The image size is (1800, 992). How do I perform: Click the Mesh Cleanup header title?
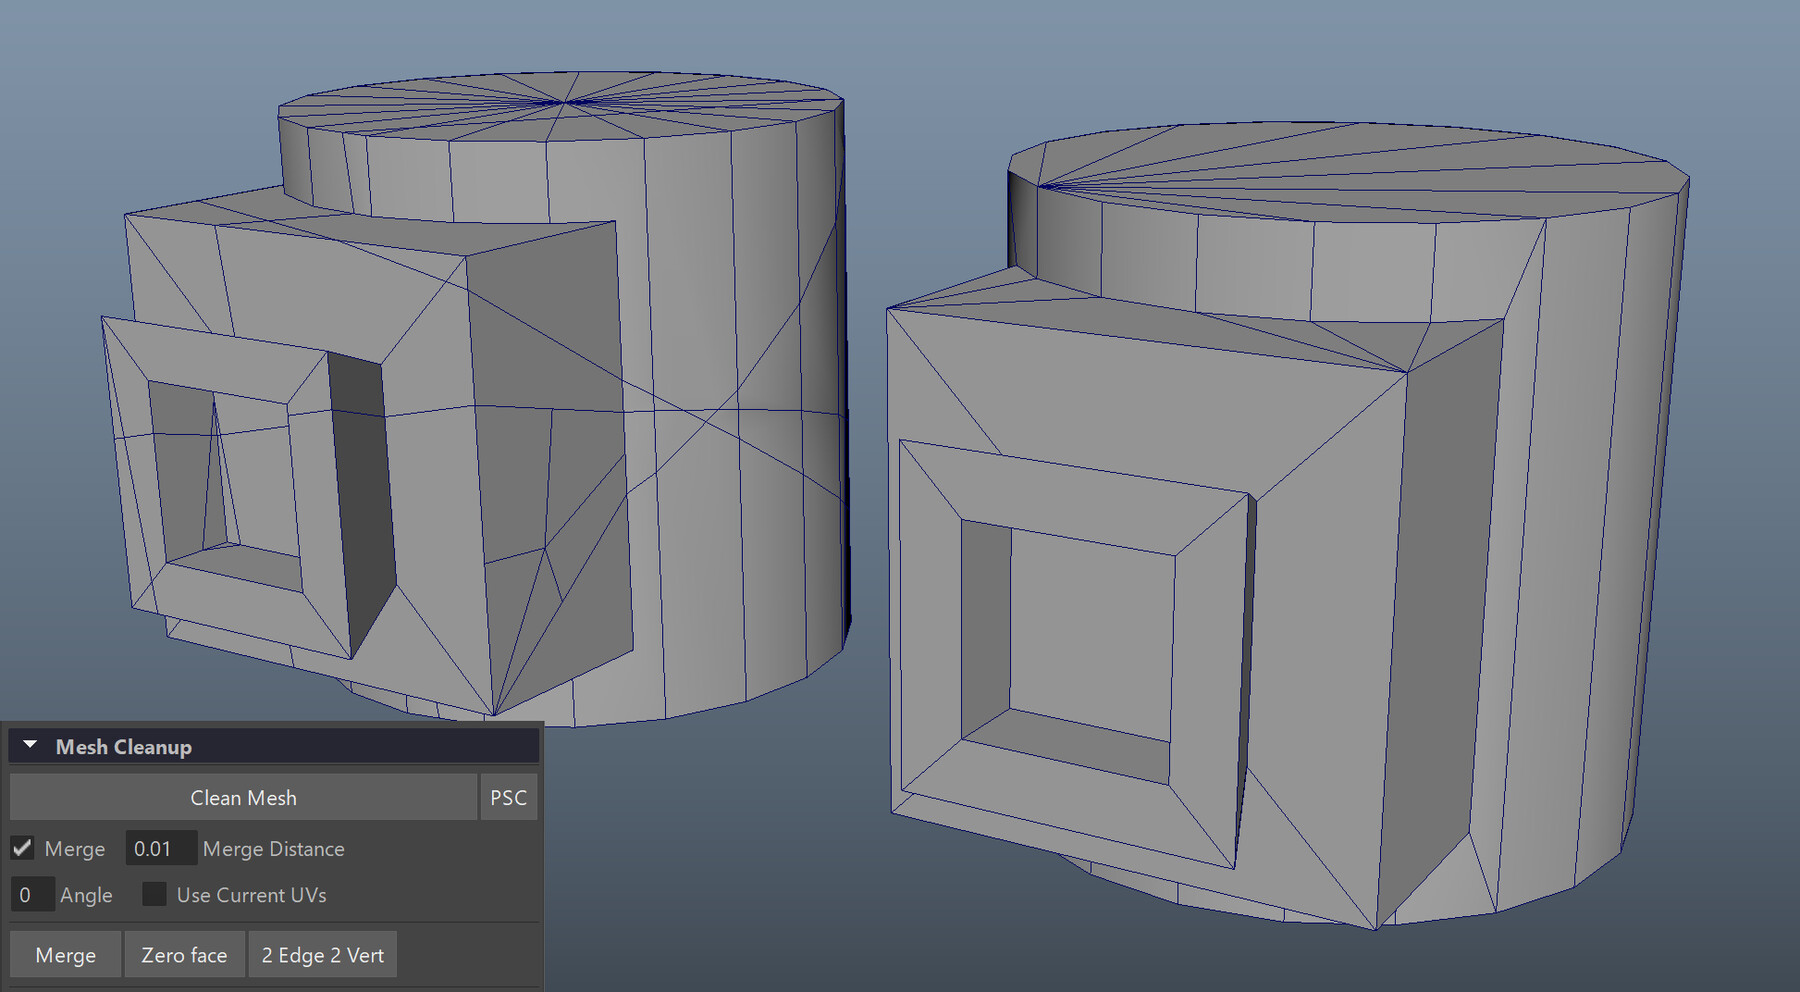(x=122, y=746)
